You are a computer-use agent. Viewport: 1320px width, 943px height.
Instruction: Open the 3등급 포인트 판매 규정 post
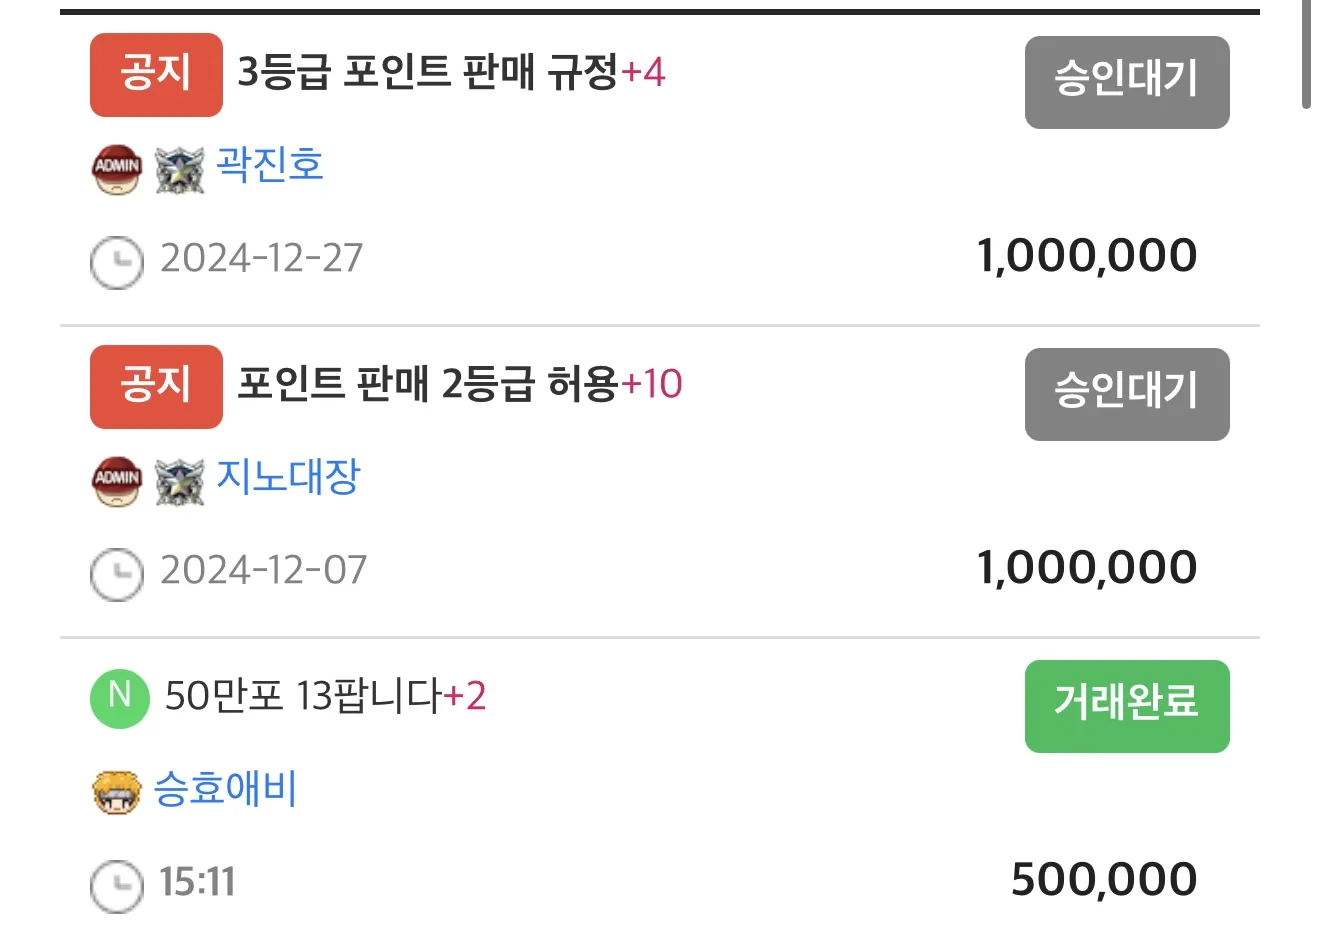tap(428, 73)
